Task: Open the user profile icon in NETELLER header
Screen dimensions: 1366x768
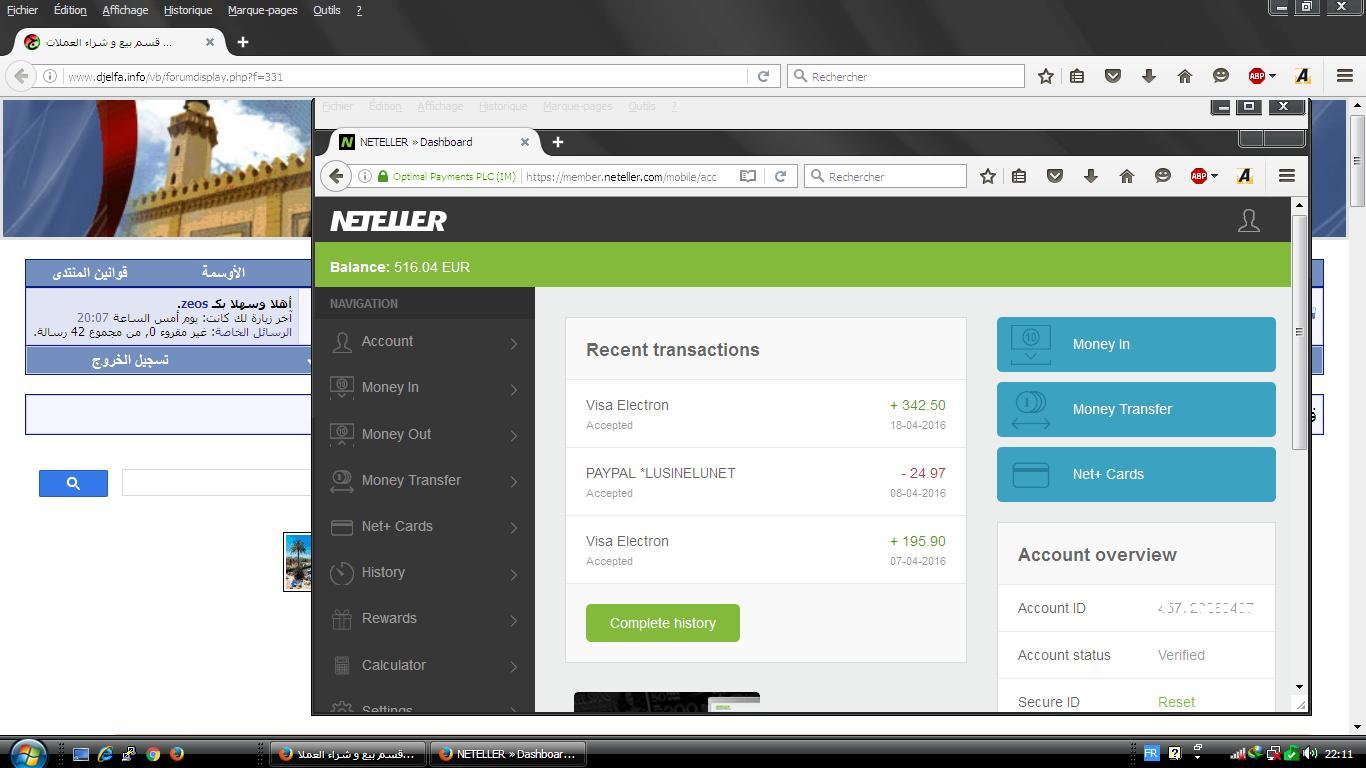Action: [x=1248, y=220]
